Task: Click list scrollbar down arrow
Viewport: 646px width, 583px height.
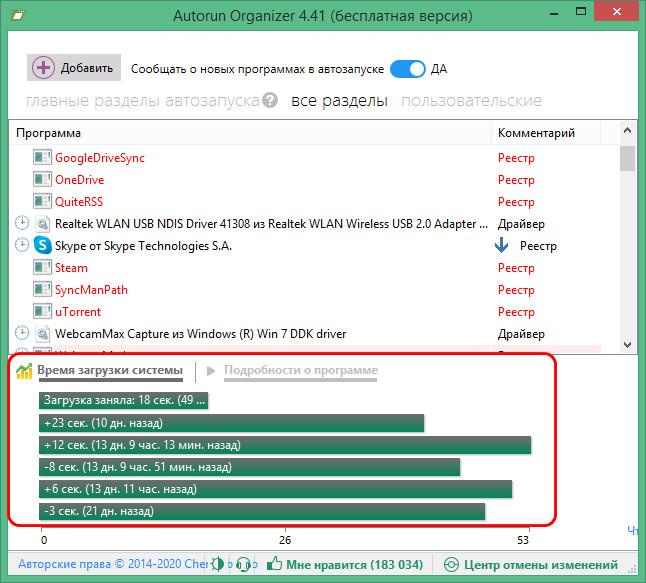Action: coord(627,344)
